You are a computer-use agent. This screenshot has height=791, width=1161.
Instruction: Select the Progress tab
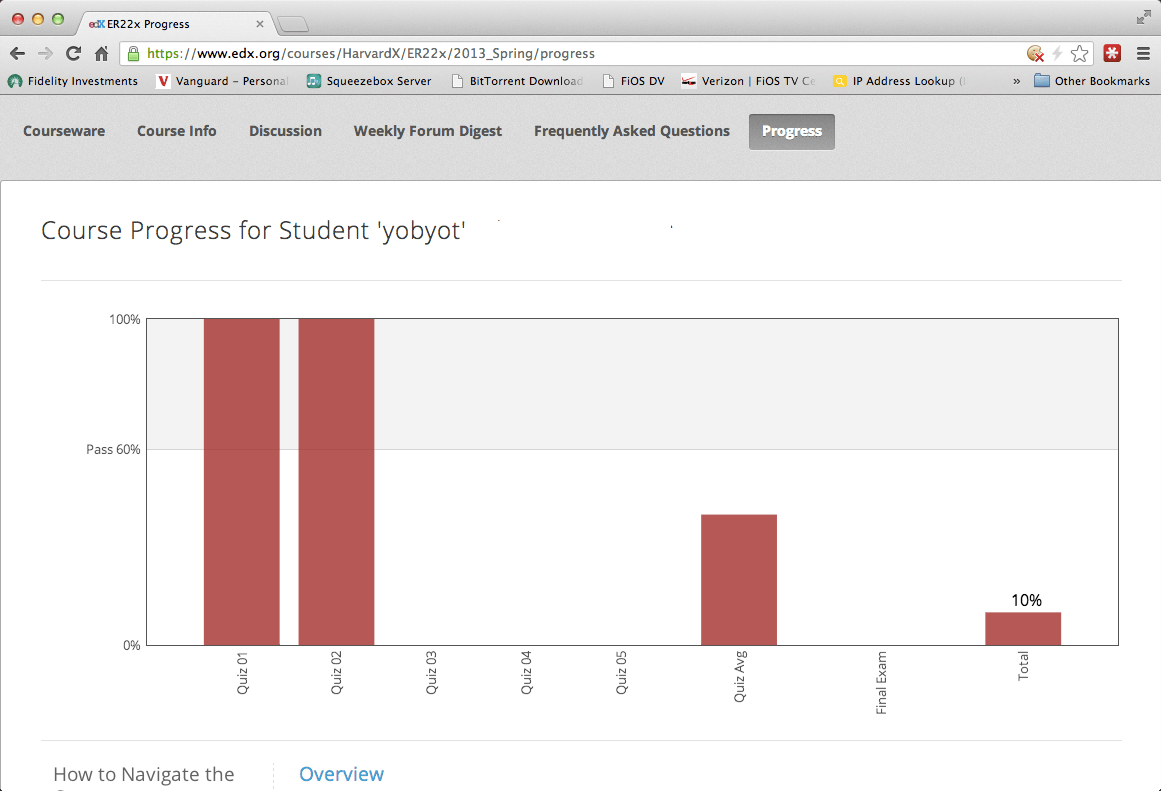coord(792,132)
